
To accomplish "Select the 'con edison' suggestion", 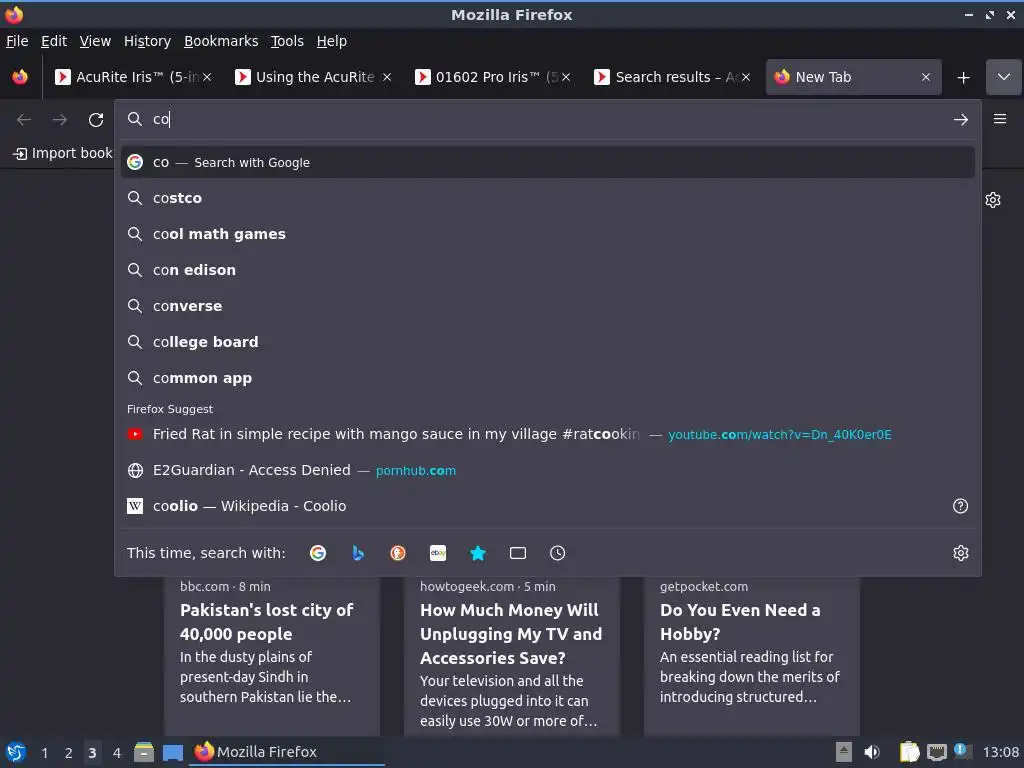I will (548, 270).
